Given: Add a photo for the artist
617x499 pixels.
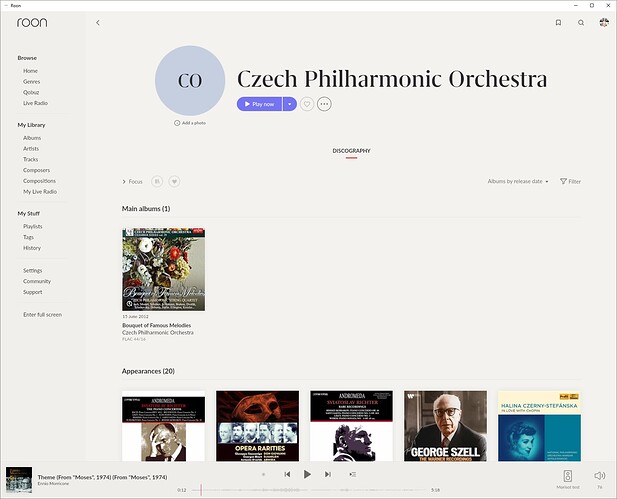Looking at the screenshot, I should point(190,123).
